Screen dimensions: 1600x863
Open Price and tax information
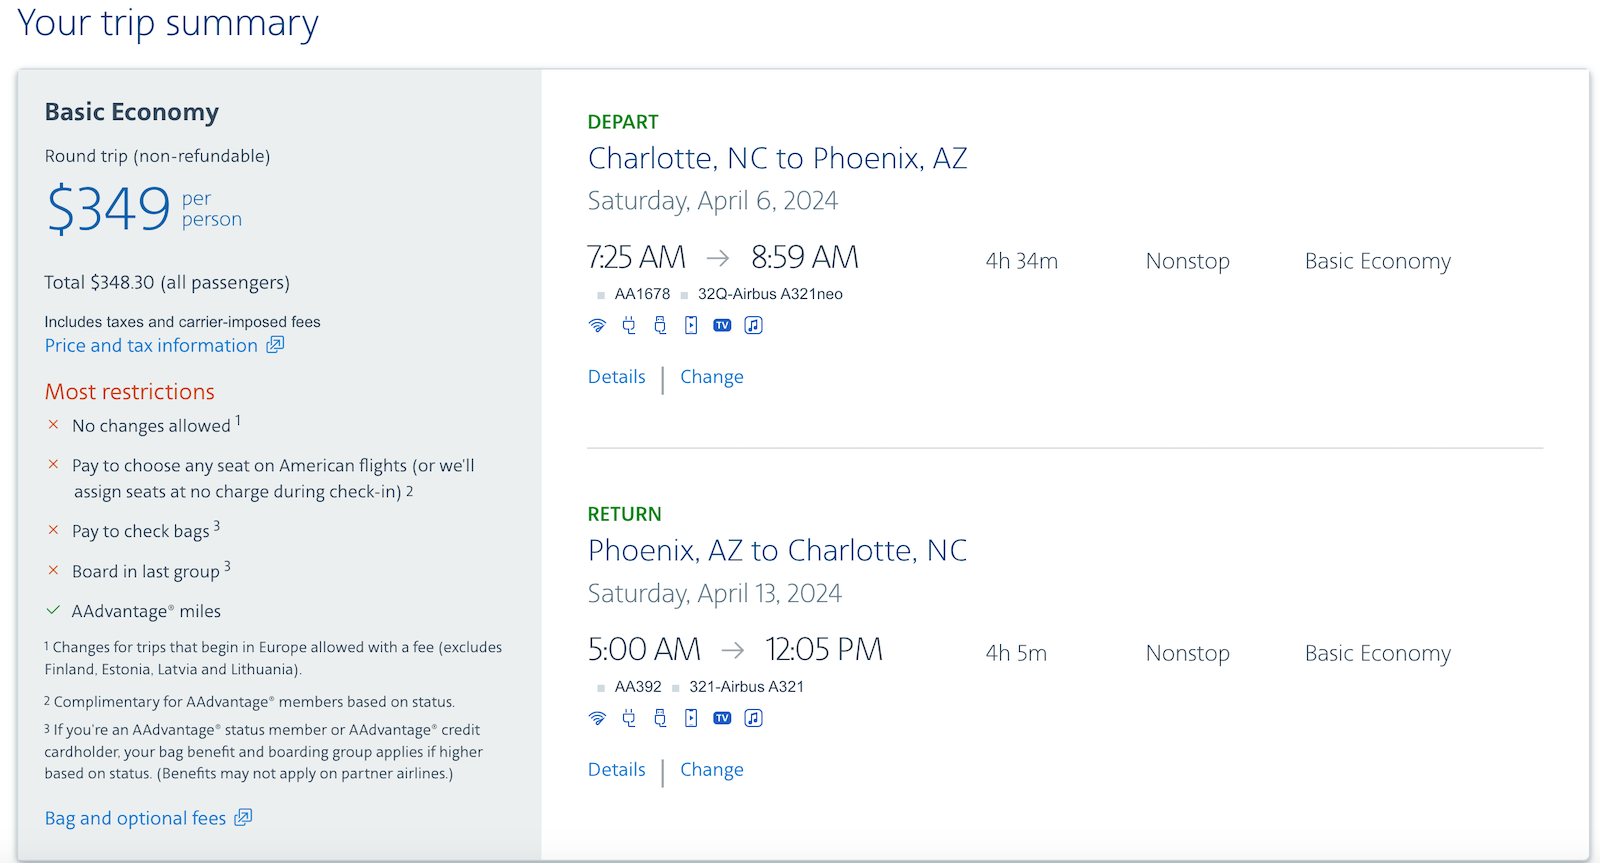(x=152, y=344)
